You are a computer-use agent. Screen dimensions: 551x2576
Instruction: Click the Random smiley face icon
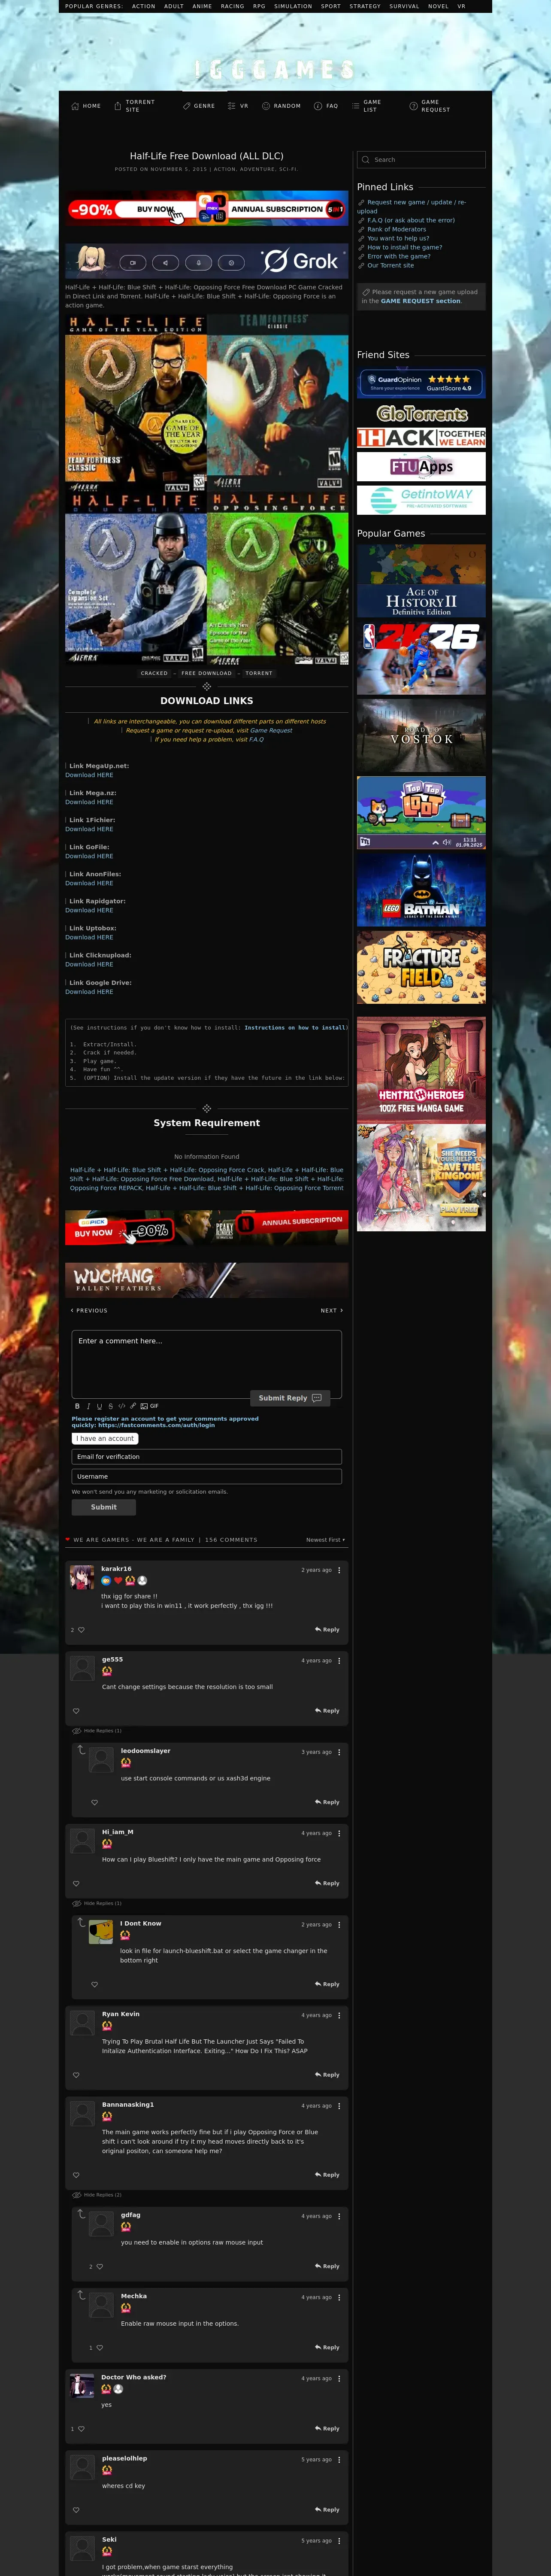pyautogui.click(x=266, y=106)
